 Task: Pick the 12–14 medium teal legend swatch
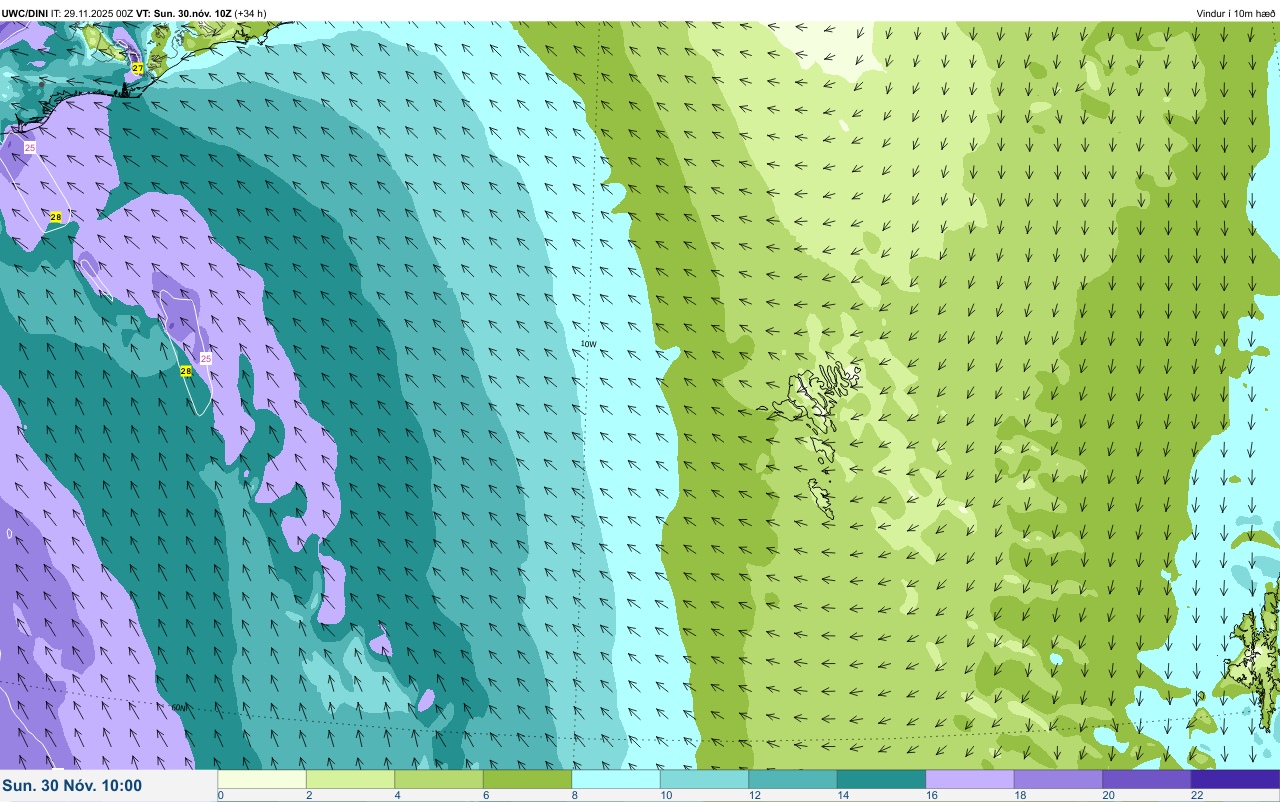point(793,779)
